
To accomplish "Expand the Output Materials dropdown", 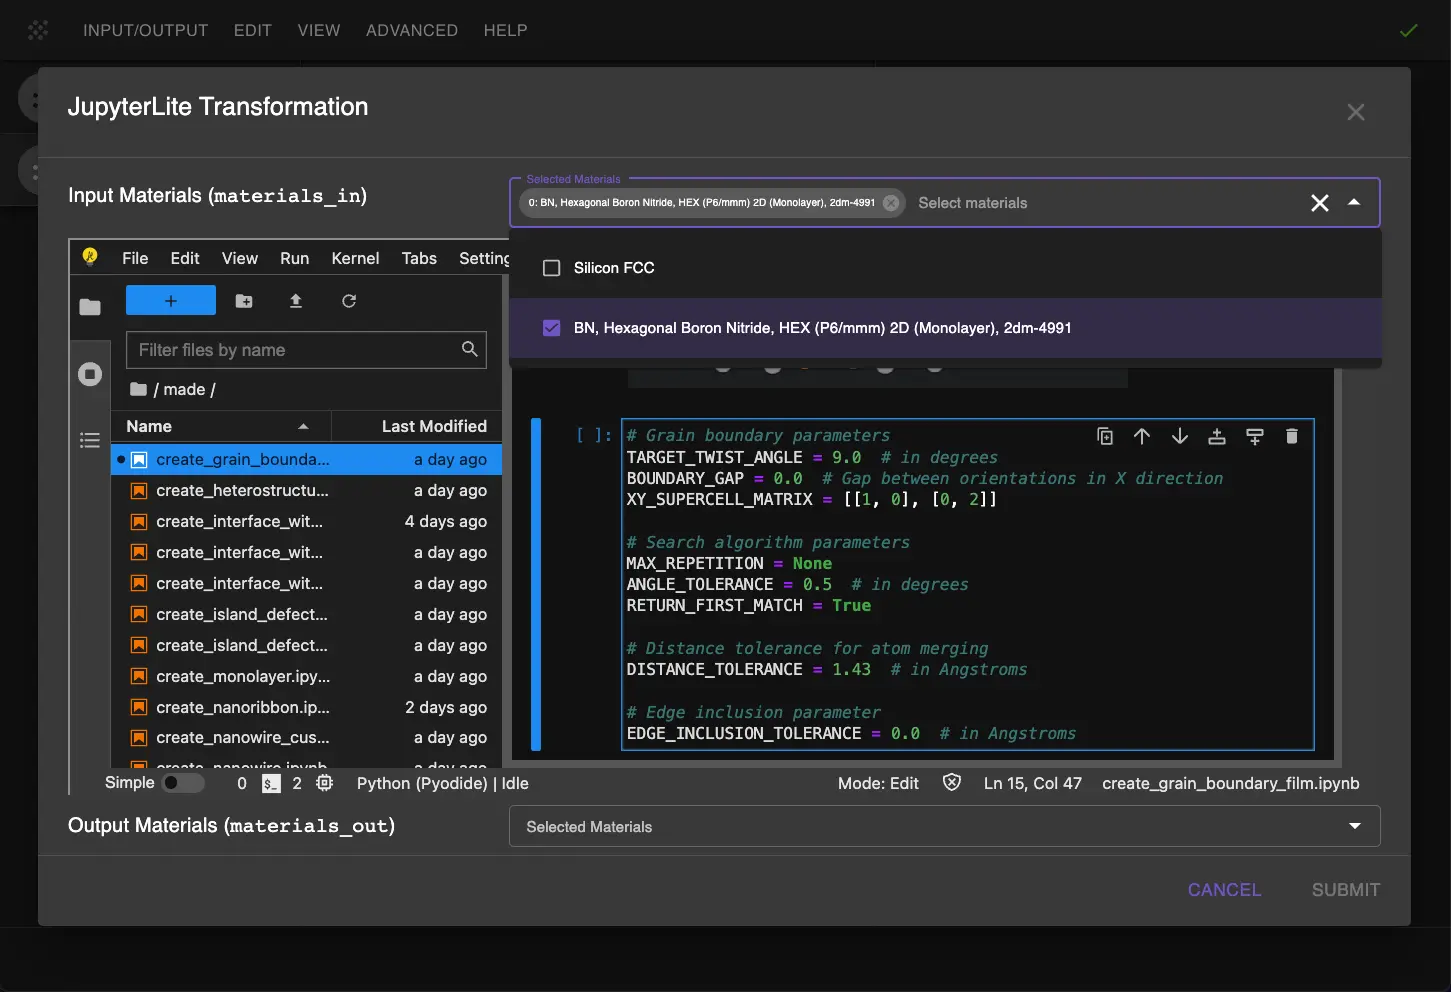I will point(1355,827).
